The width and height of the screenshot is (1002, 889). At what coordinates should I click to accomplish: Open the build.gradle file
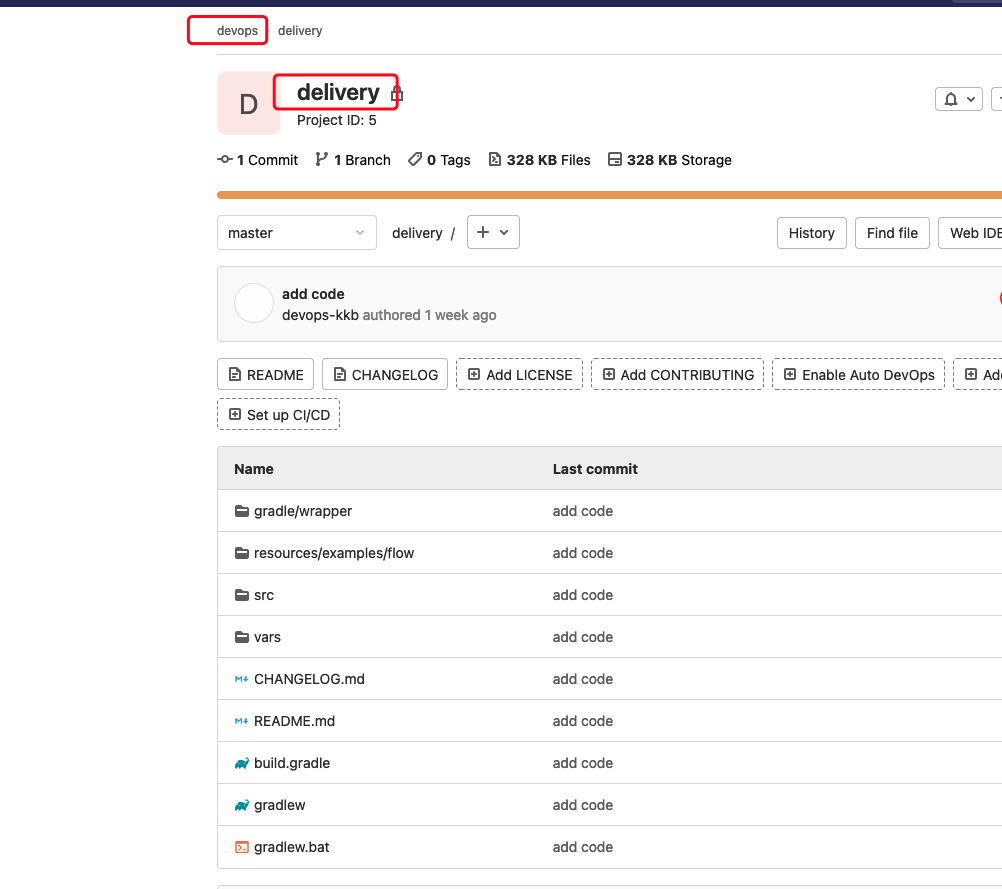[x=291, y=763]
